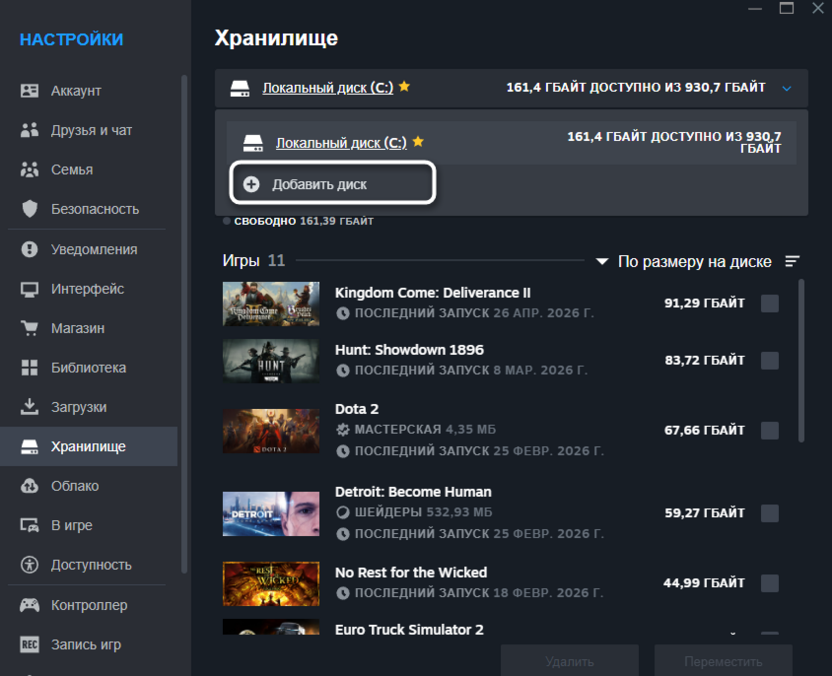Click the В игре overlay icon

tap(29, 525)
